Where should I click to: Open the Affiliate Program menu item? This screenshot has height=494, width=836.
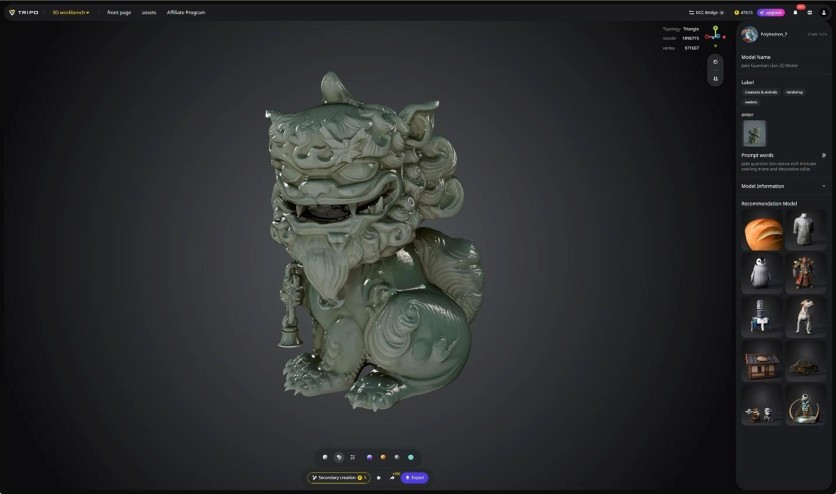click(185, 12)
